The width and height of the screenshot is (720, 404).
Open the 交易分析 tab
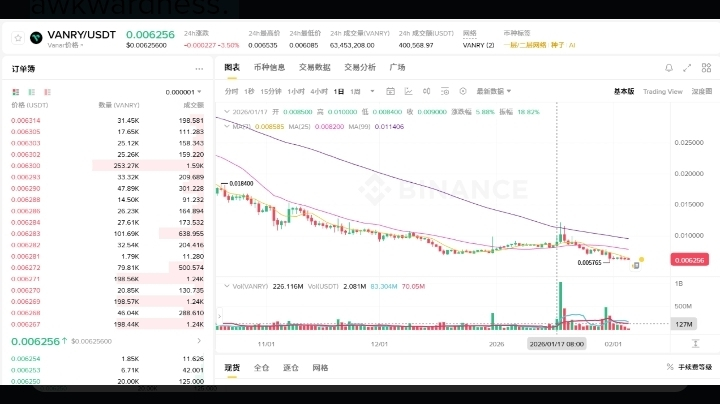pos(360,67)
